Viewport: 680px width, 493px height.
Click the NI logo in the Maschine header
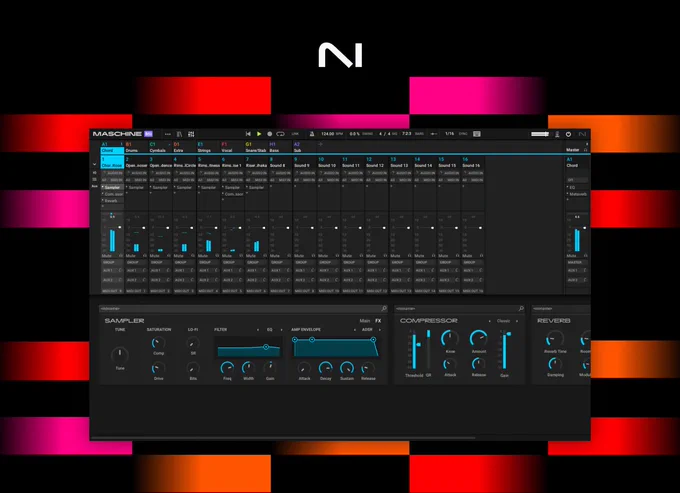(x=582, y=134)
